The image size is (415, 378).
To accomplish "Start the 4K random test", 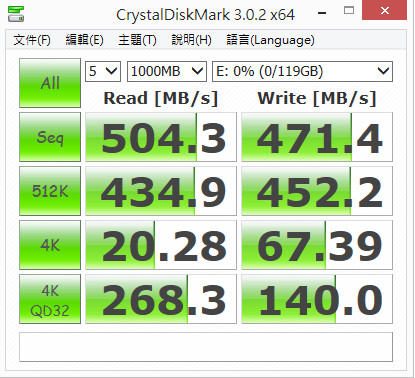I will [50, 245].
